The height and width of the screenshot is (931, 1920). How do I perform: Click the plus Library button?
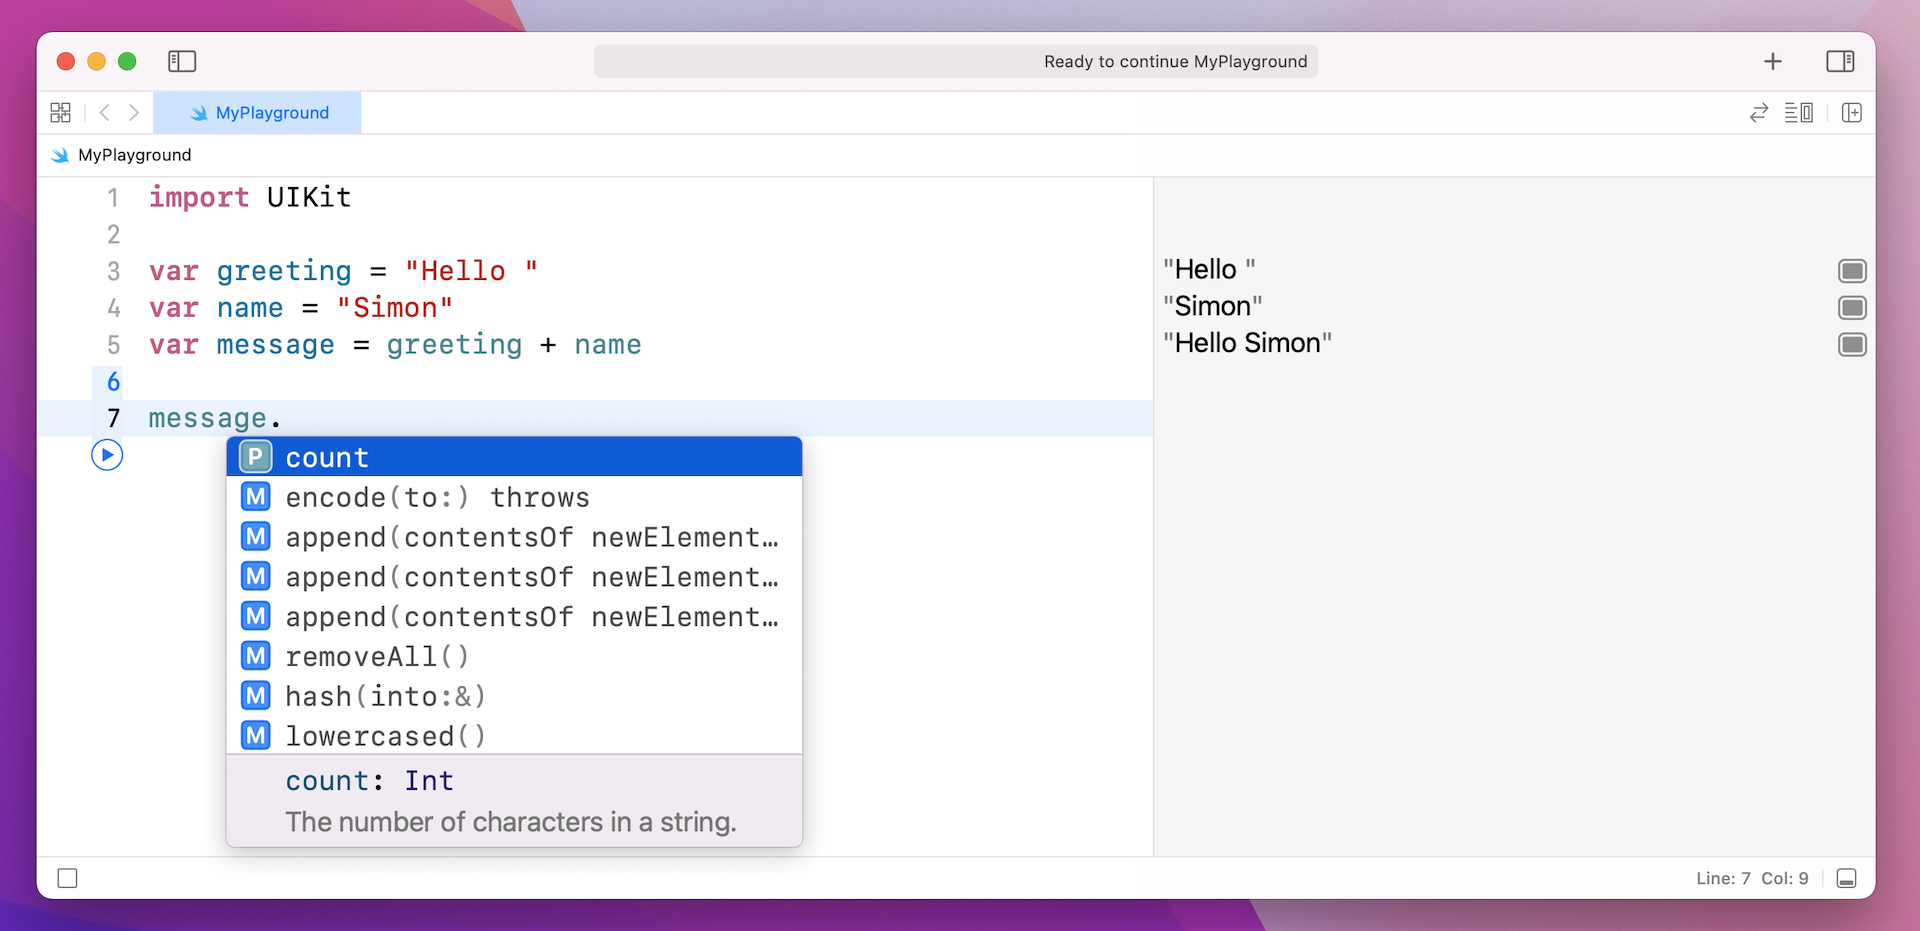1773,62
